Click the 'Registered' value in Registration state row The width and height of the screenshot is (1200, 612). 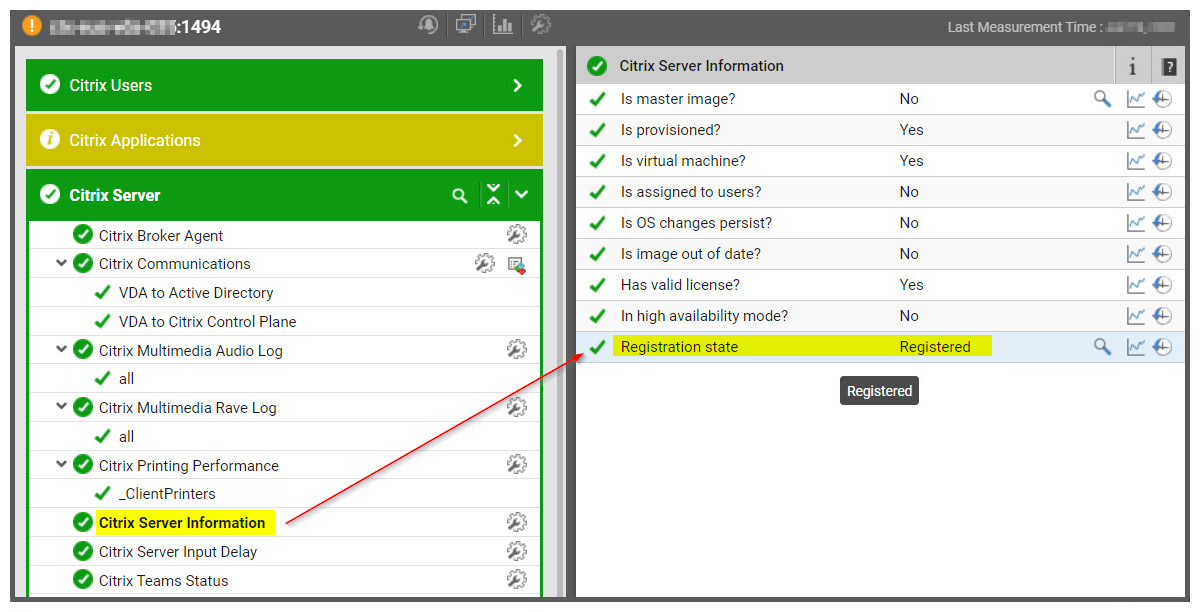[x=935, y=347]
